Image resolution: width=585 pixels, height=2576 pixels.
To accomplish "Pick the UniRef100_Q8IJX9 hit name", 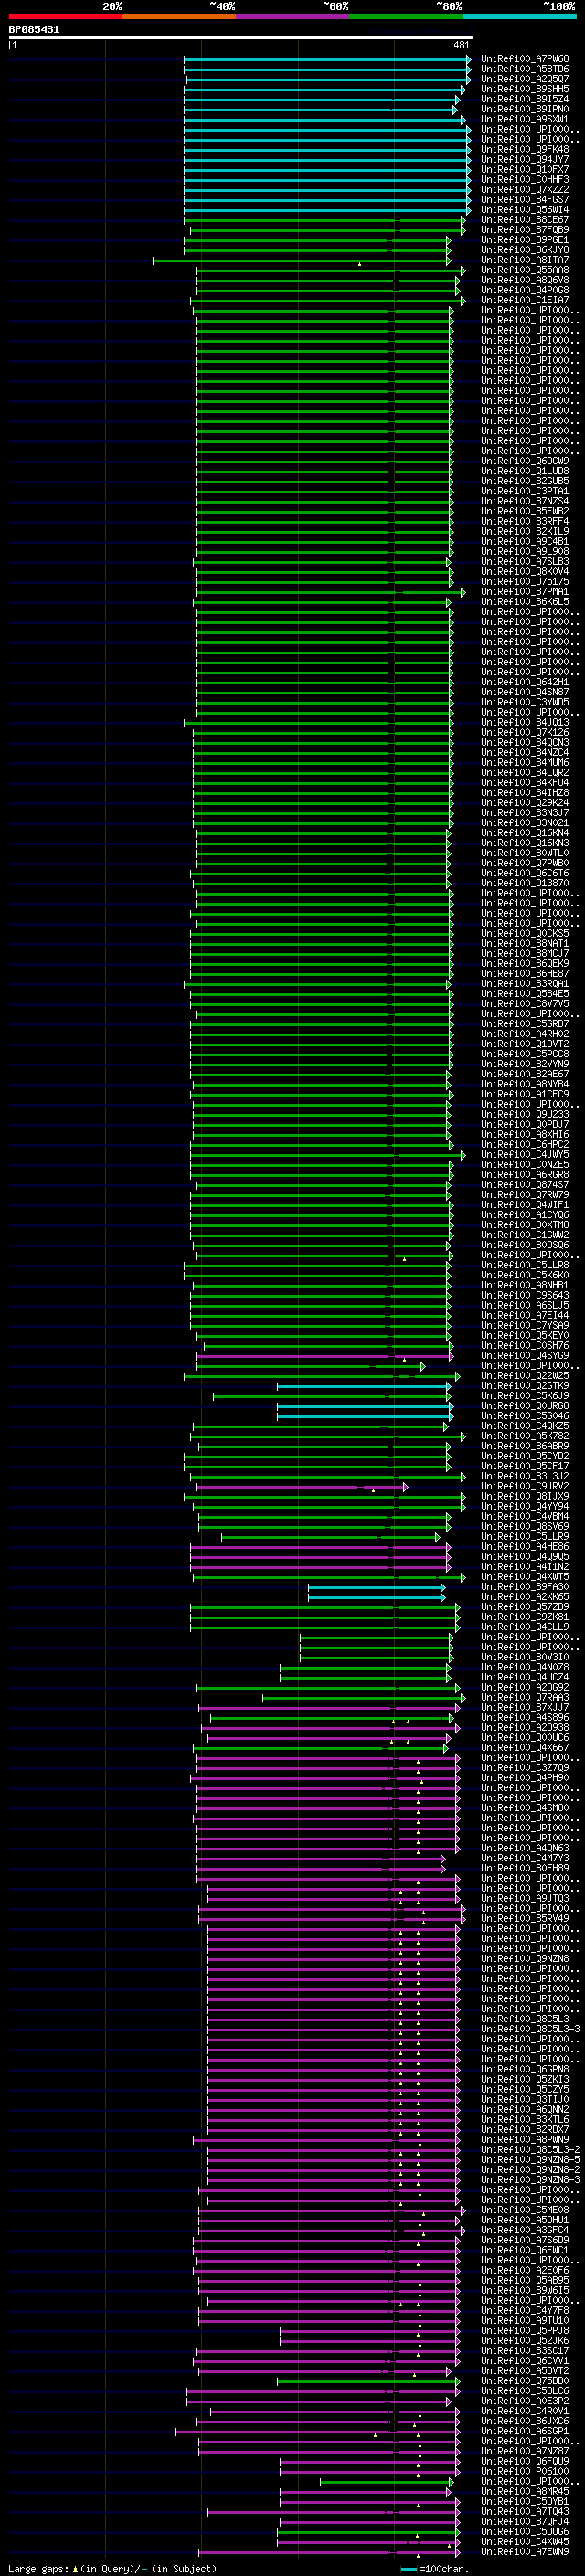I will pos(525,1496).
